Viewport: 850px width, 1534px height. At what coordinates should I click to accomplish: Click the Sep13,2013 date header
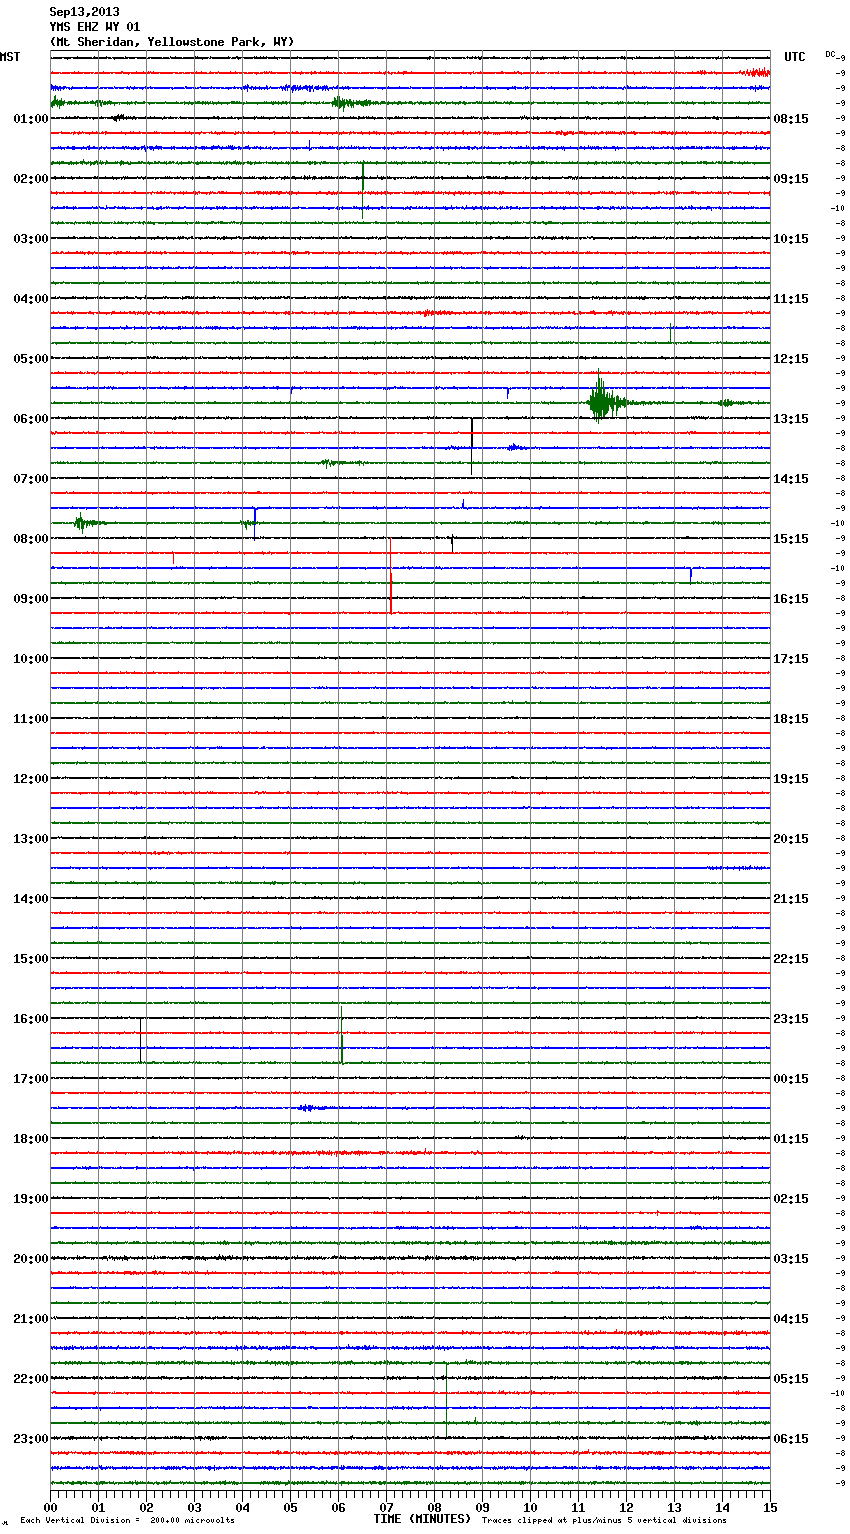[x=84, y=12]
